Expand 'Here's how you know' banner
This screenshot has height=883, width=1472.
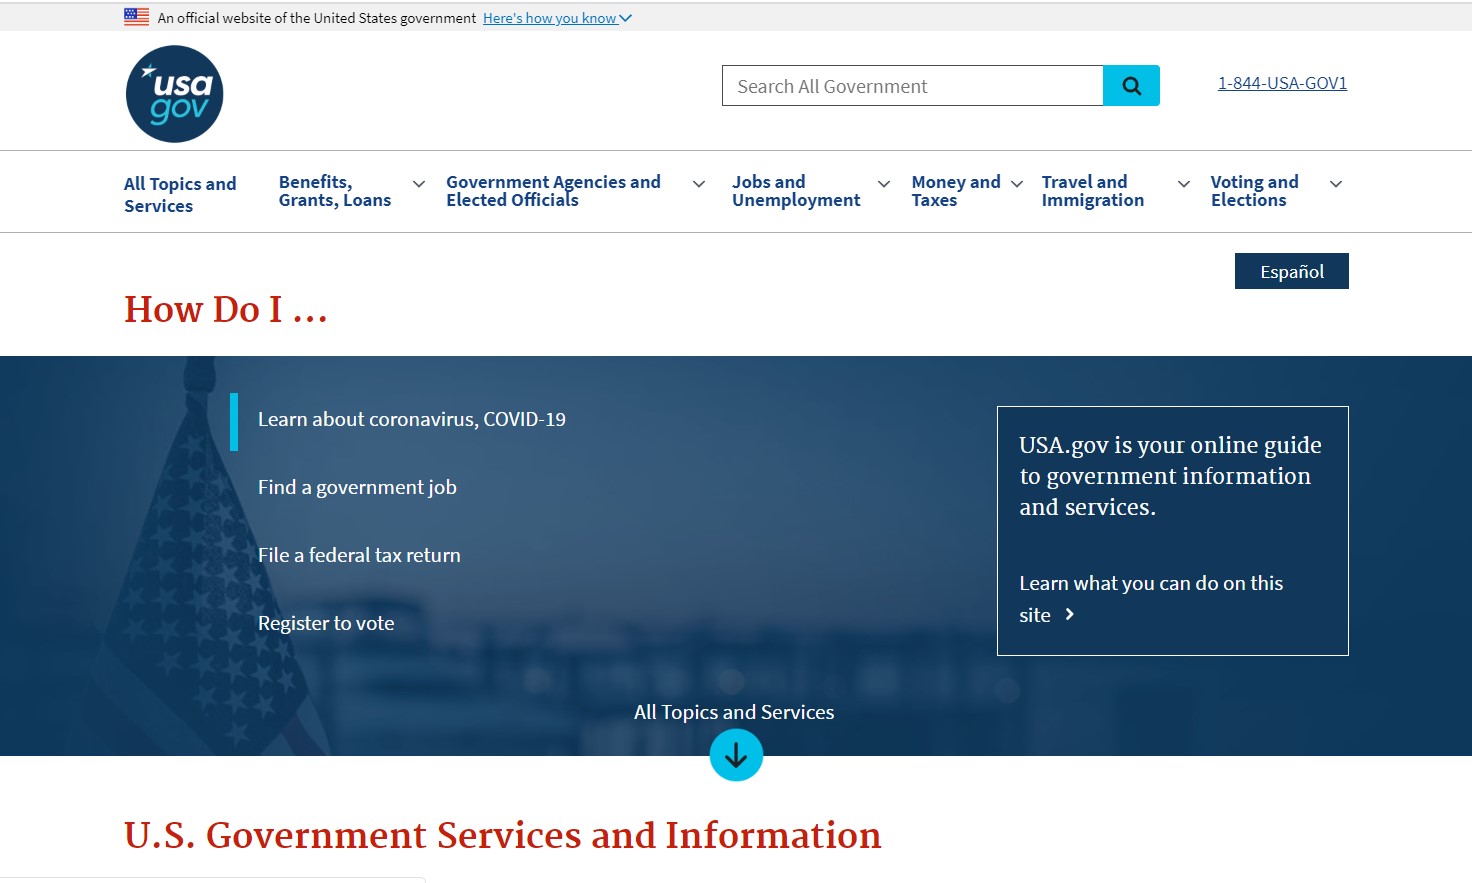click(x=556, y=18)
